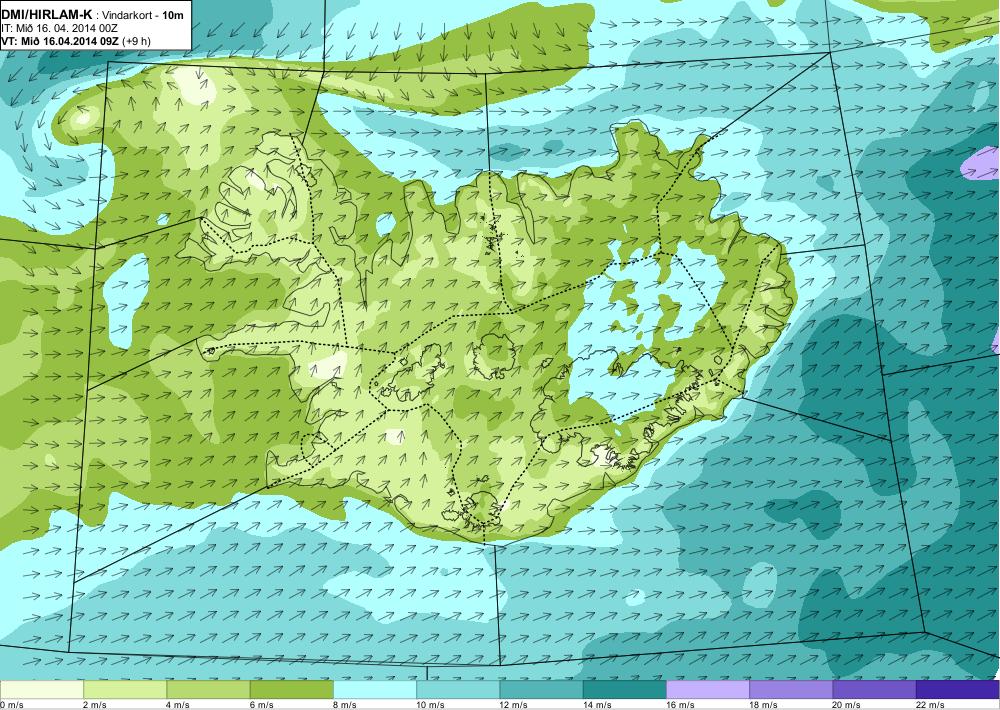Click the "0 m/s" legend label

click(11, 705)
